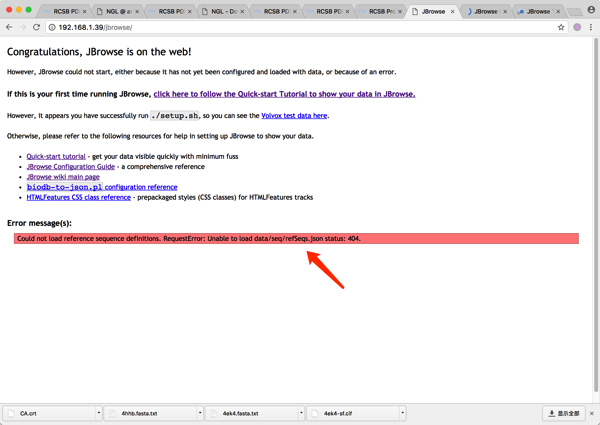Open the Chrome profile avatar icon
Viewport: 600px width, 425px height.
[591, 10]
